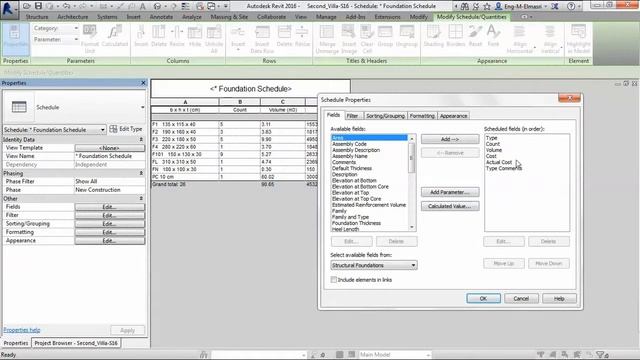Click Resize column icon in Columns panel
640x360 pixels.
[x=177, y=36]
